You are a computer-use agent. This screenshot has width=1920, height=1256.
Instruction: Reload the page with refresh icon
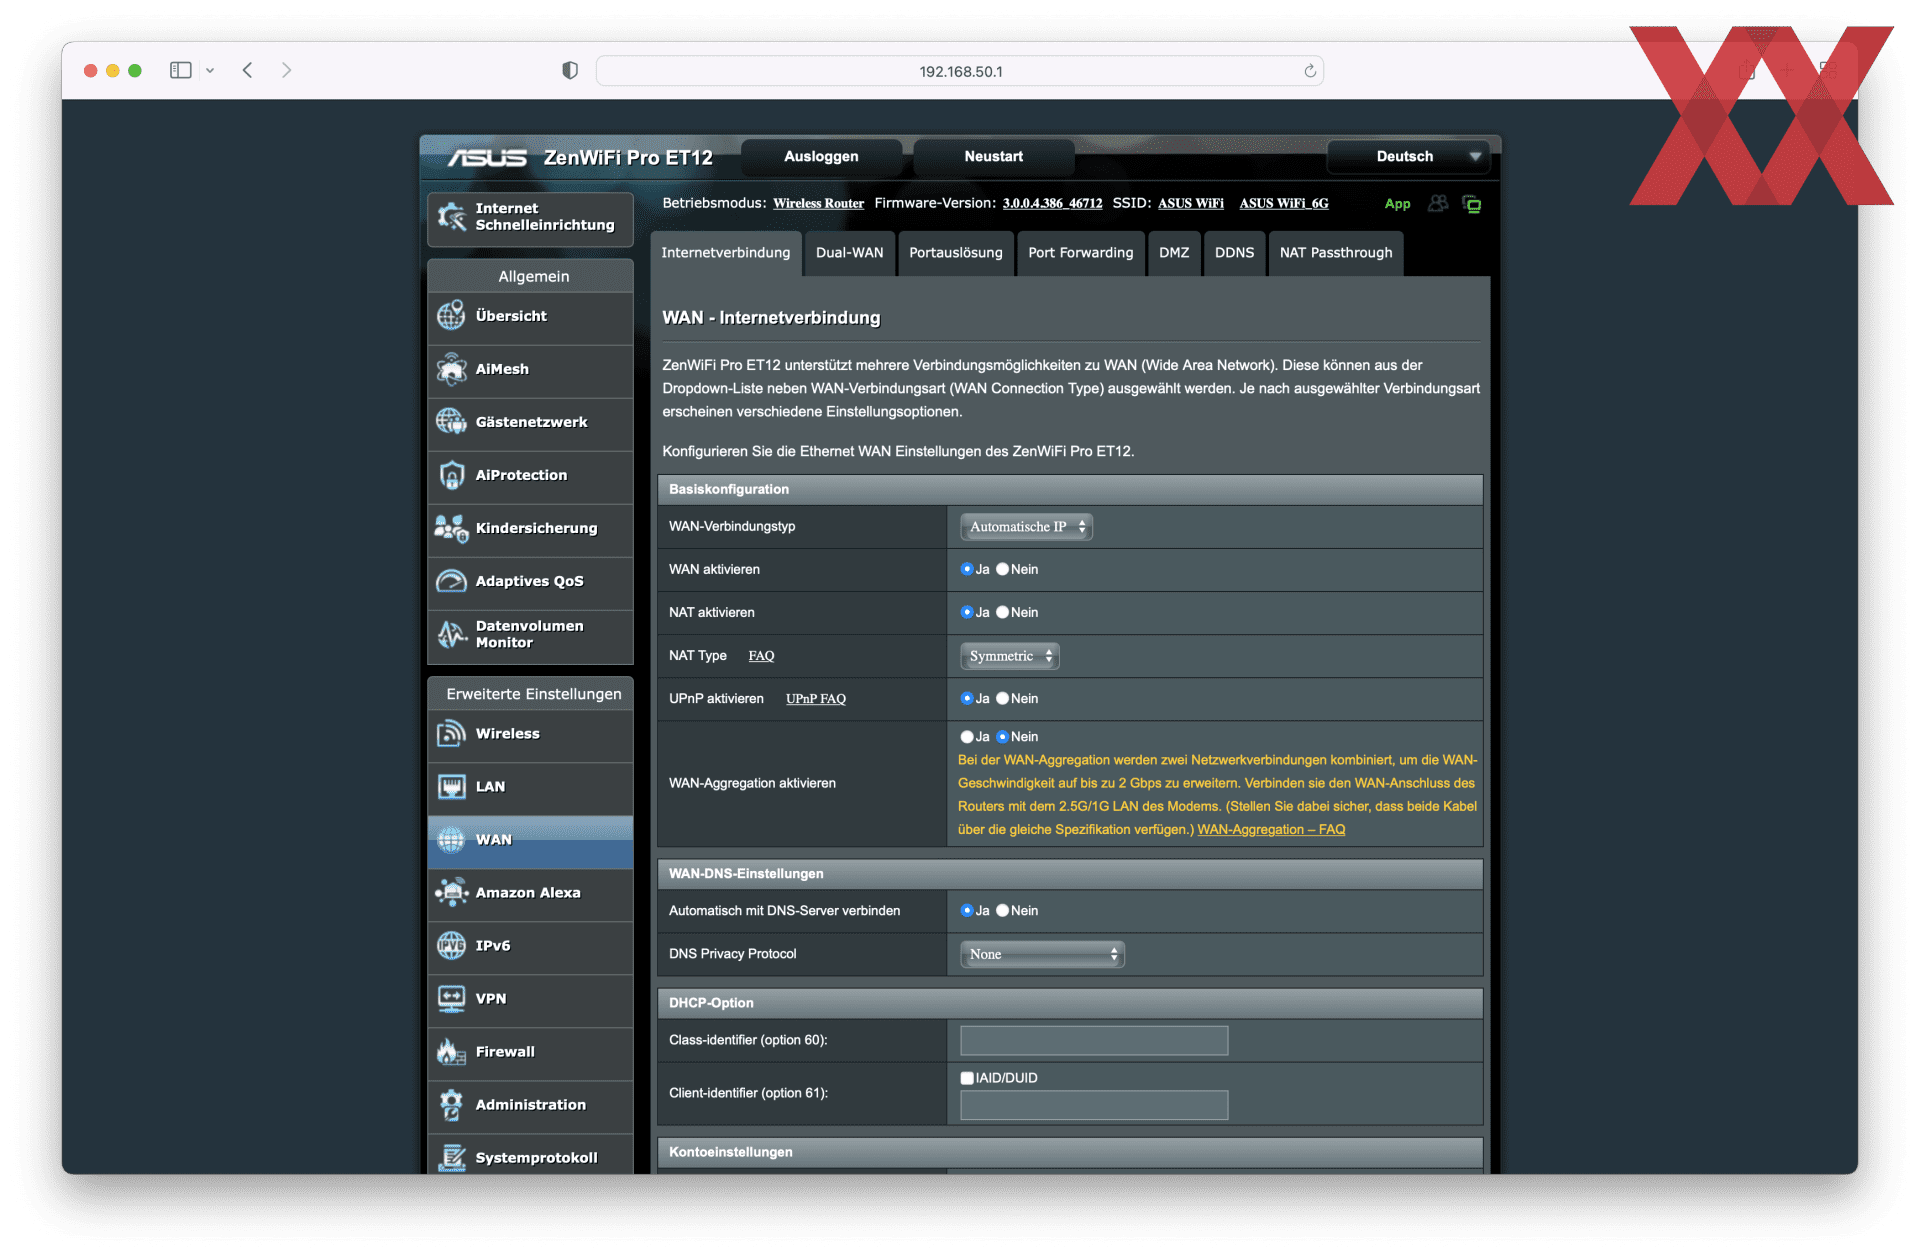tap(1310, 71)
